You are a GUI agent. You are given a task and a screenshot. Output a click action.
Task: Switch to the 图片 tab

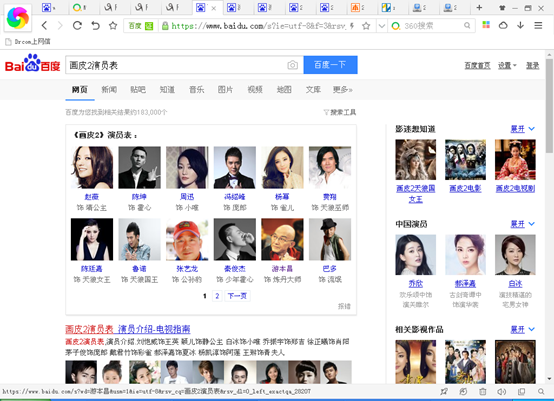point(225,90)
